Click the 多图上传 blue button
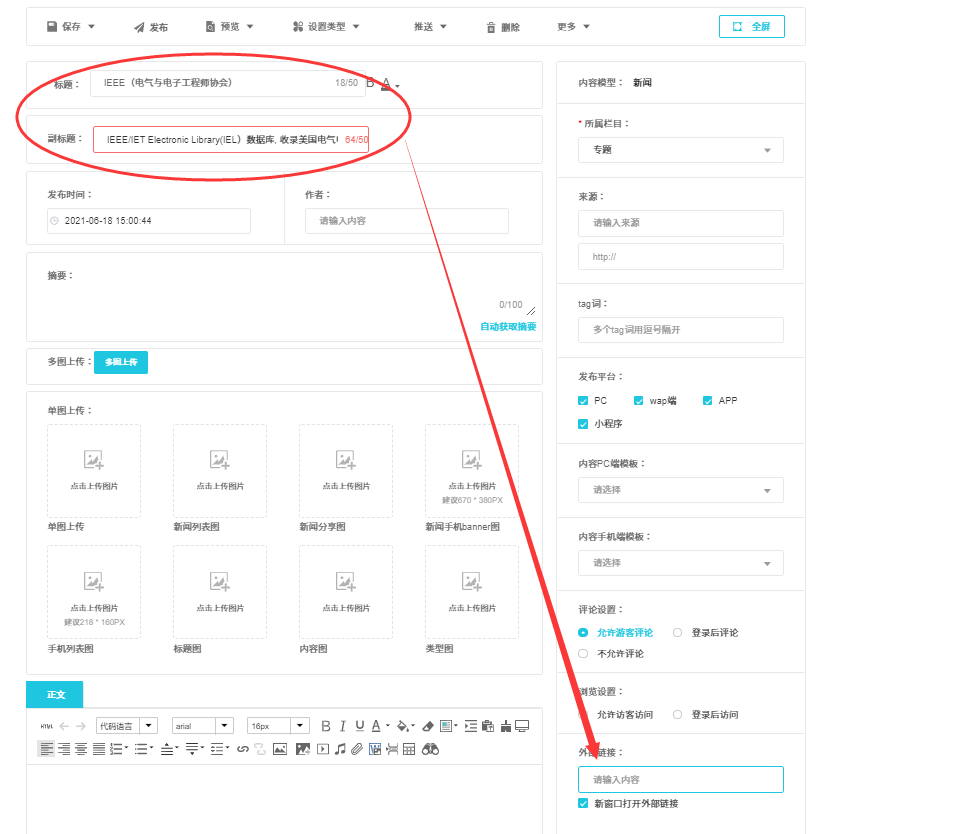967x834 pixels. (121, 362)
